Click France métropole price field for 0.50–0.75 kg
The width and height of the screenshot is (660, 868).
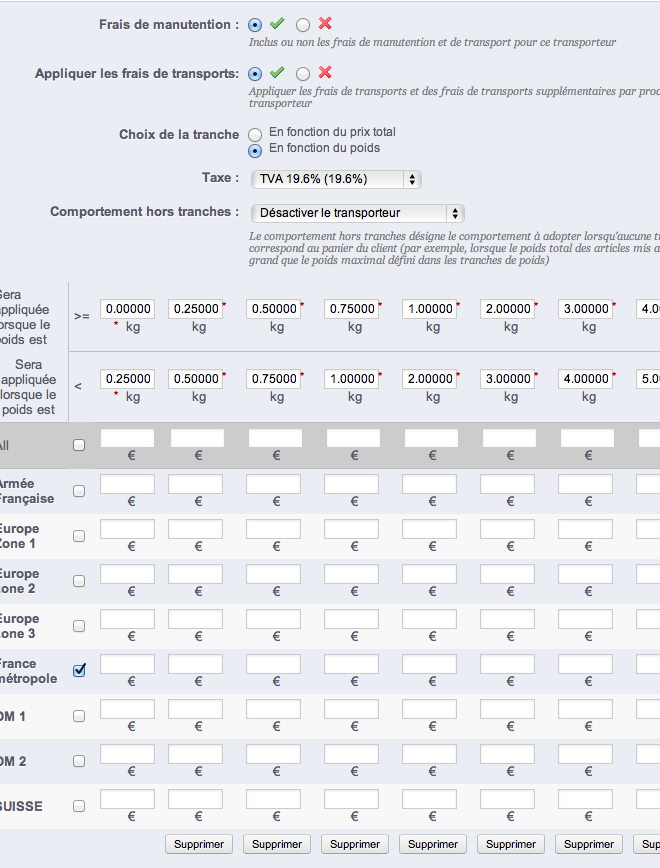tap(274, 664)
